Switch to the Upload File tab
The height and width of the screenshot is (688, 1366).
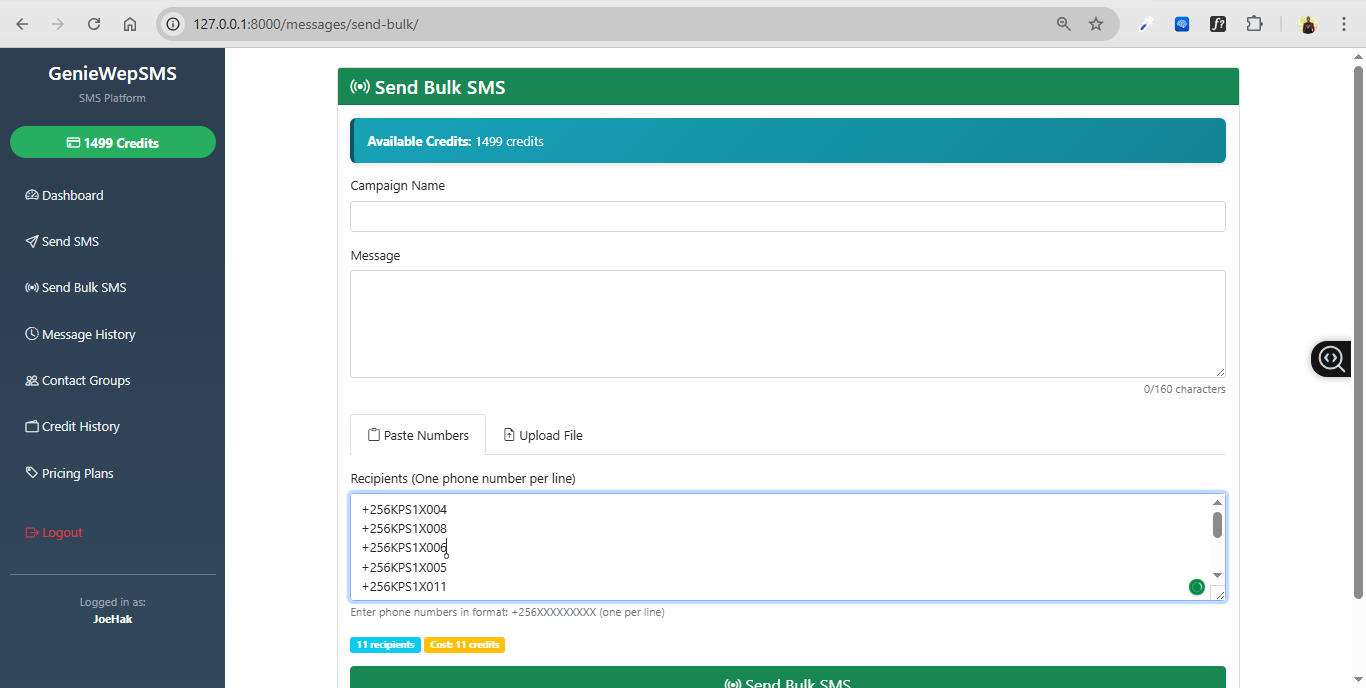543,436
